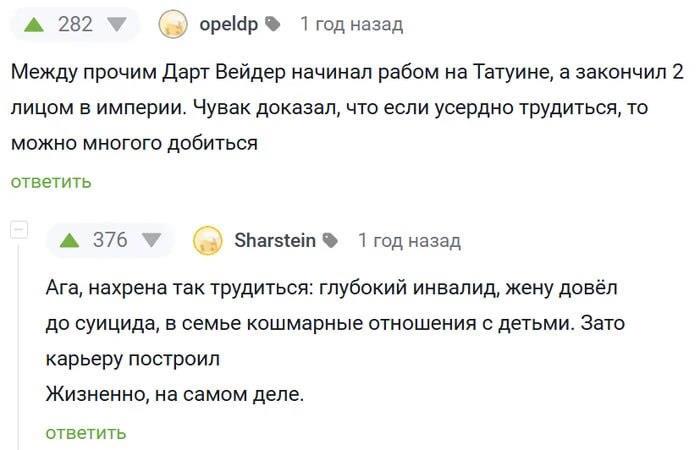Image resolution: width=700 pixels, height=450 pixels.
Task: Open Sharstein's user profile link
Action: click(274, 241)
